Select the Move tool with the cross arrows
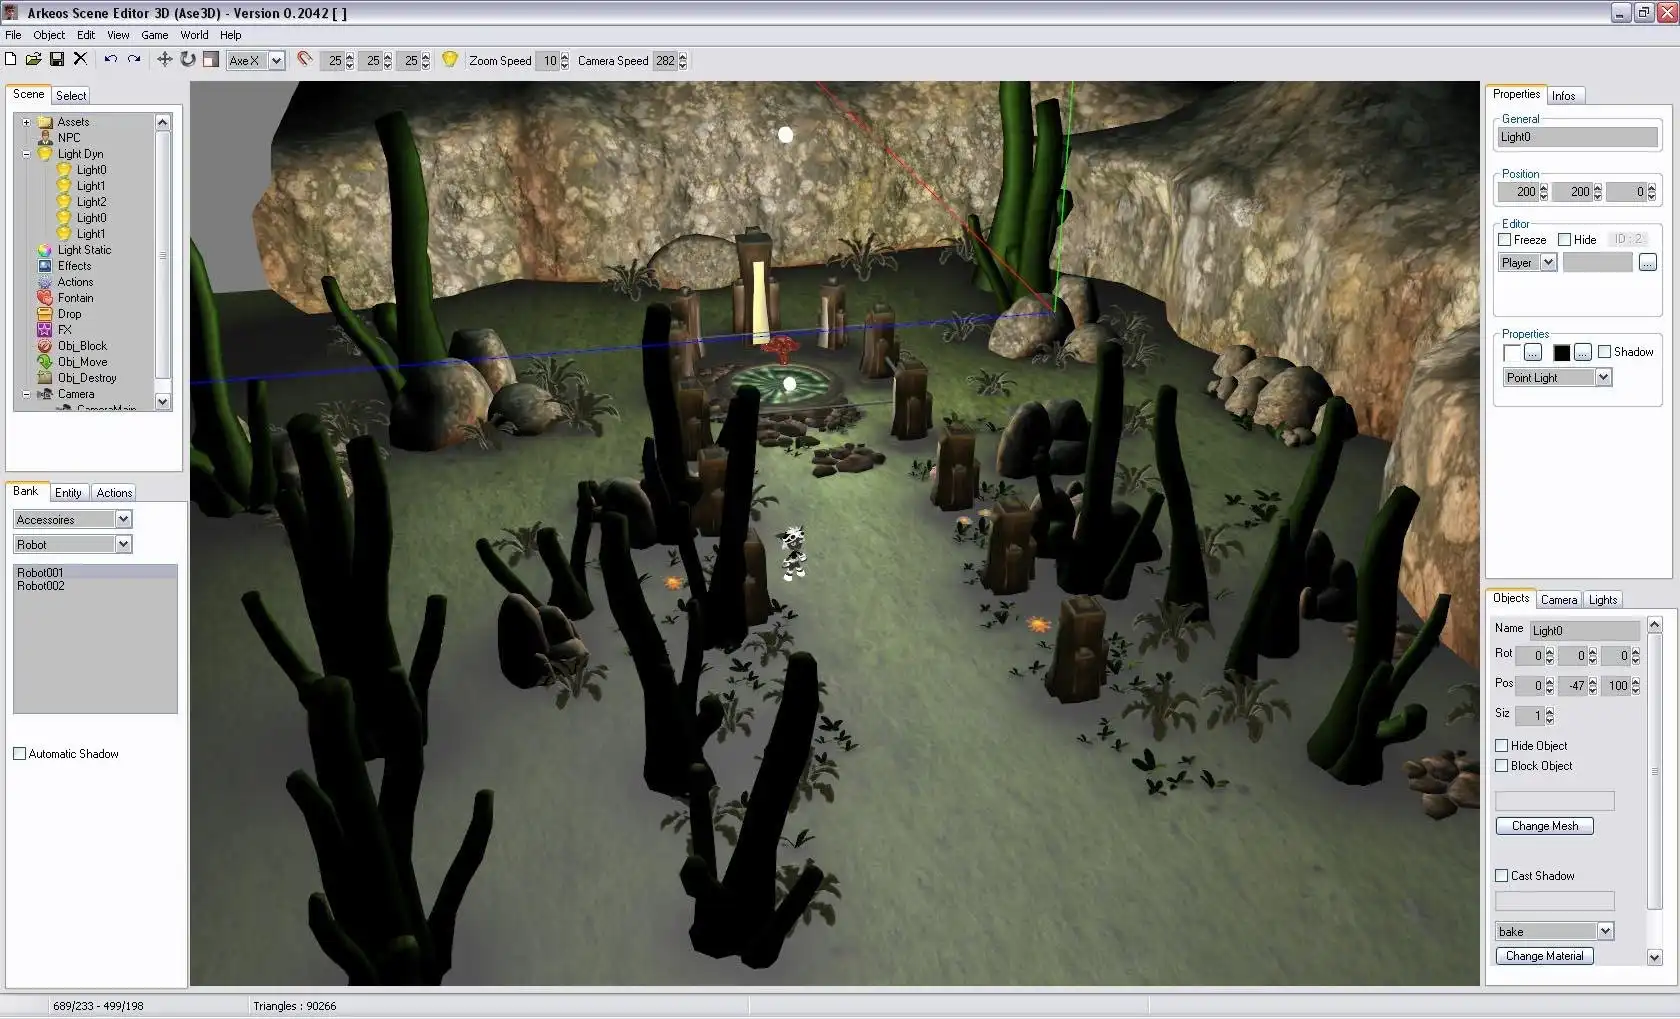 point(165,60)
